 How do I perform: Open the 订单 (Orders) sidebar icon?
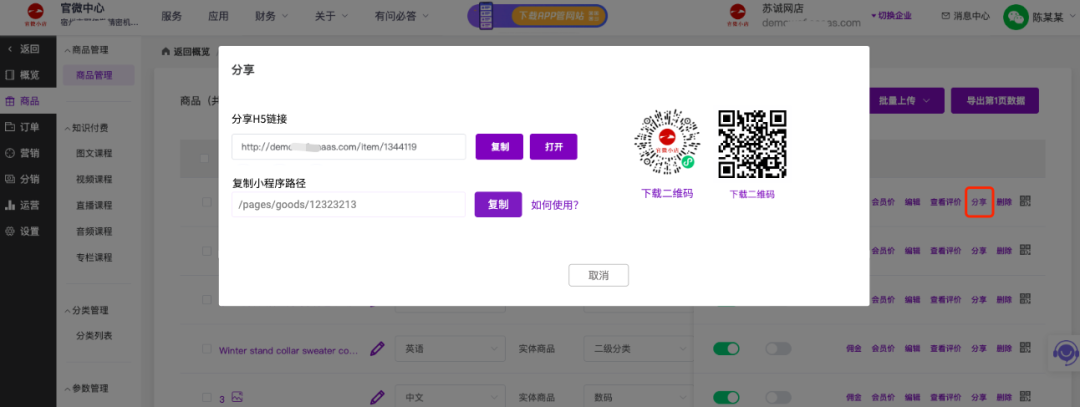coord(11,127)
